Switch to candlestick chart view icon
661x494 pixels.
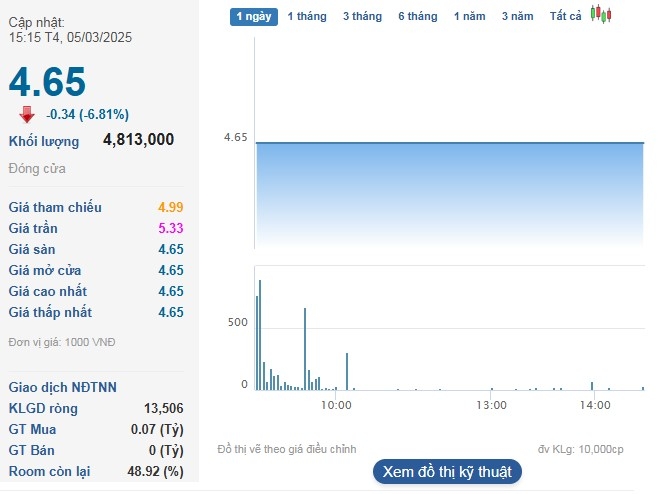(601, 14)
